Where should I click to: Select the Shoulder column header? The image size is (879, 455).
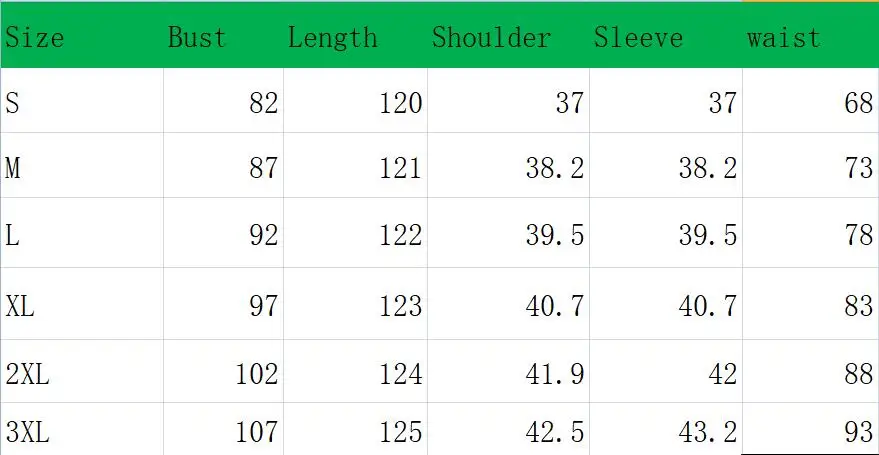508,35
